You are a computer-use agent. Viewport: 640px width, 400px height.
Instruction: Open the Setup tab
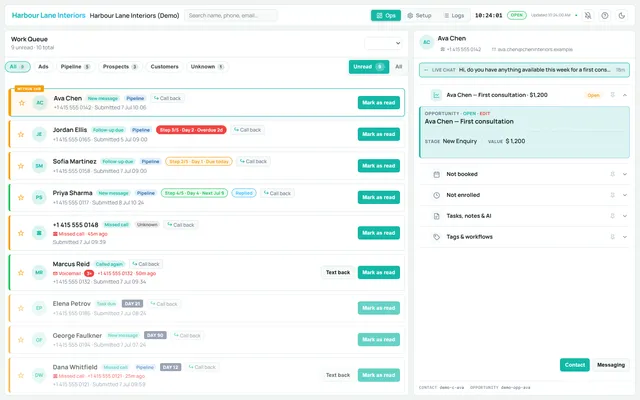tap(419, 16)
